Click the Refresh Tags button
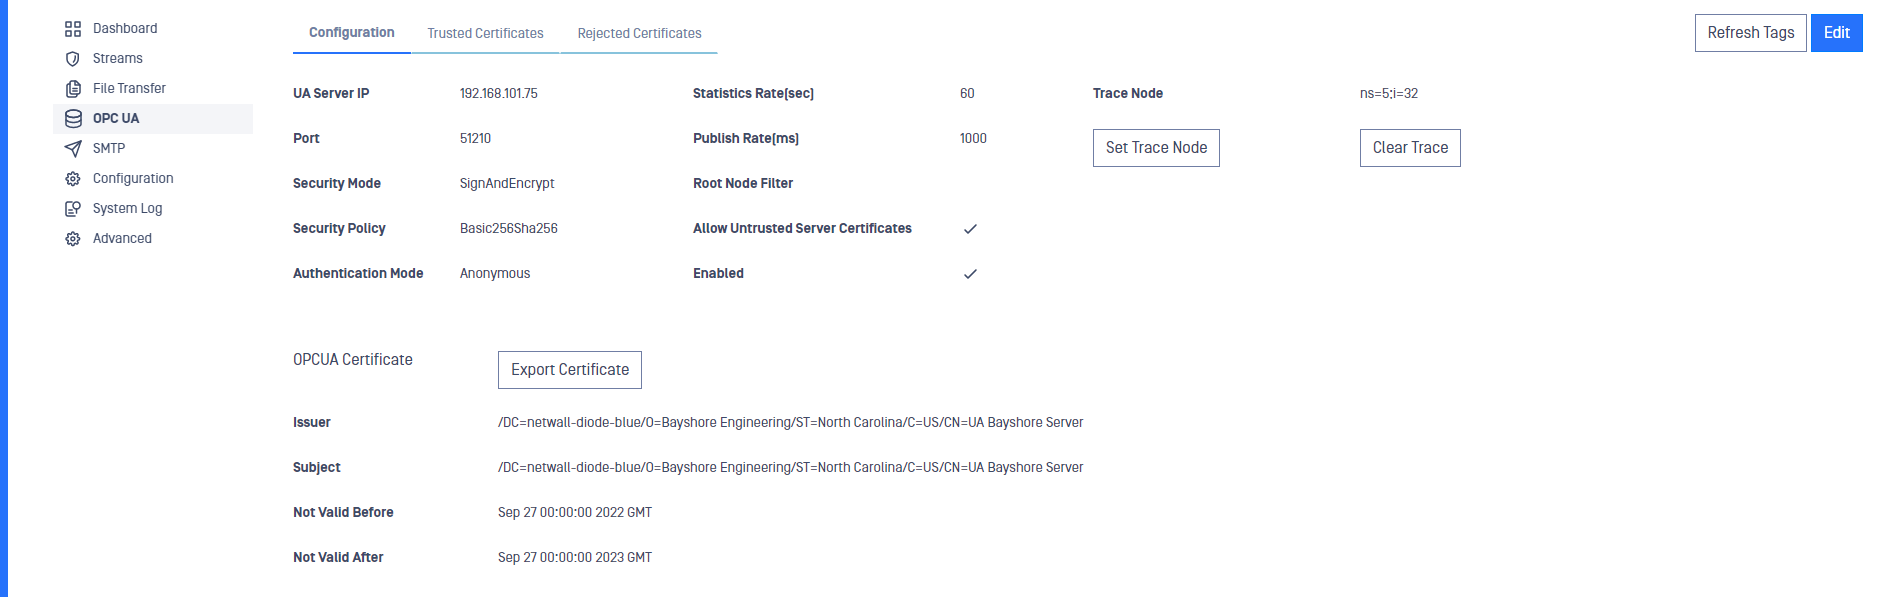The image size is (1898, 597). [x=1751, y=33]
